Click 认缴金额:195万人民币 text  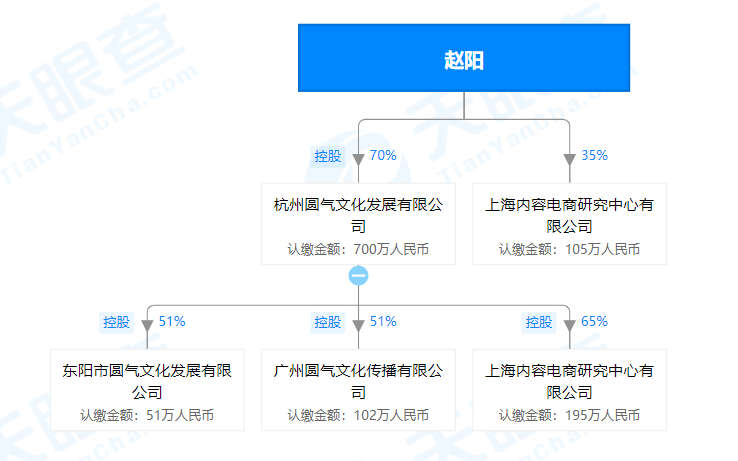pos(570,415)
